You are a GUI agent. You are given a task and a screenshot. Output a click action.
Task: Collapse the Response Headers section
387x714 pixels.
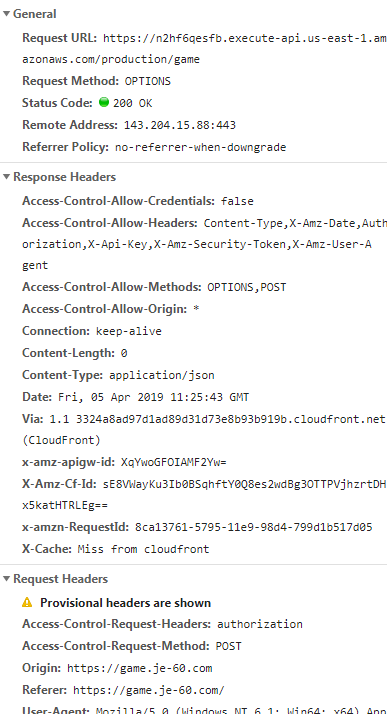(x=6, y=177)
